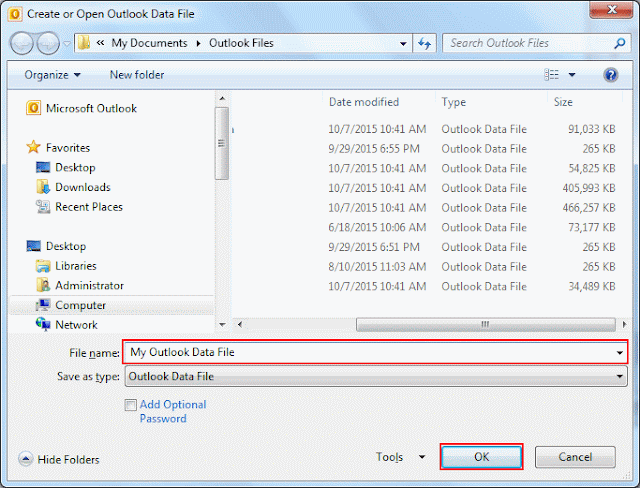Open the Downloads folder icon
This screenshot has width=640, height=488.
click(x=43, y=187)
